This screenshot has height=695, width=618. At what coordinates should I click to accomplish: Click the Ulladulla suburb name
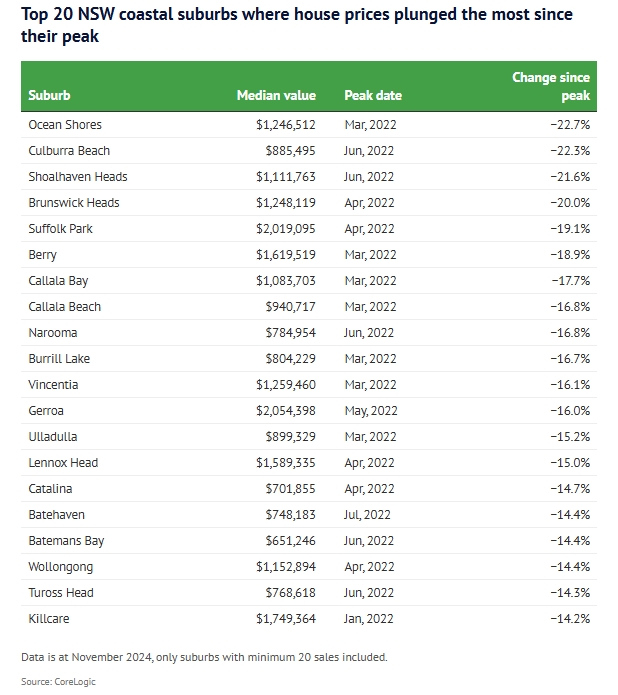tap(53, 437)
